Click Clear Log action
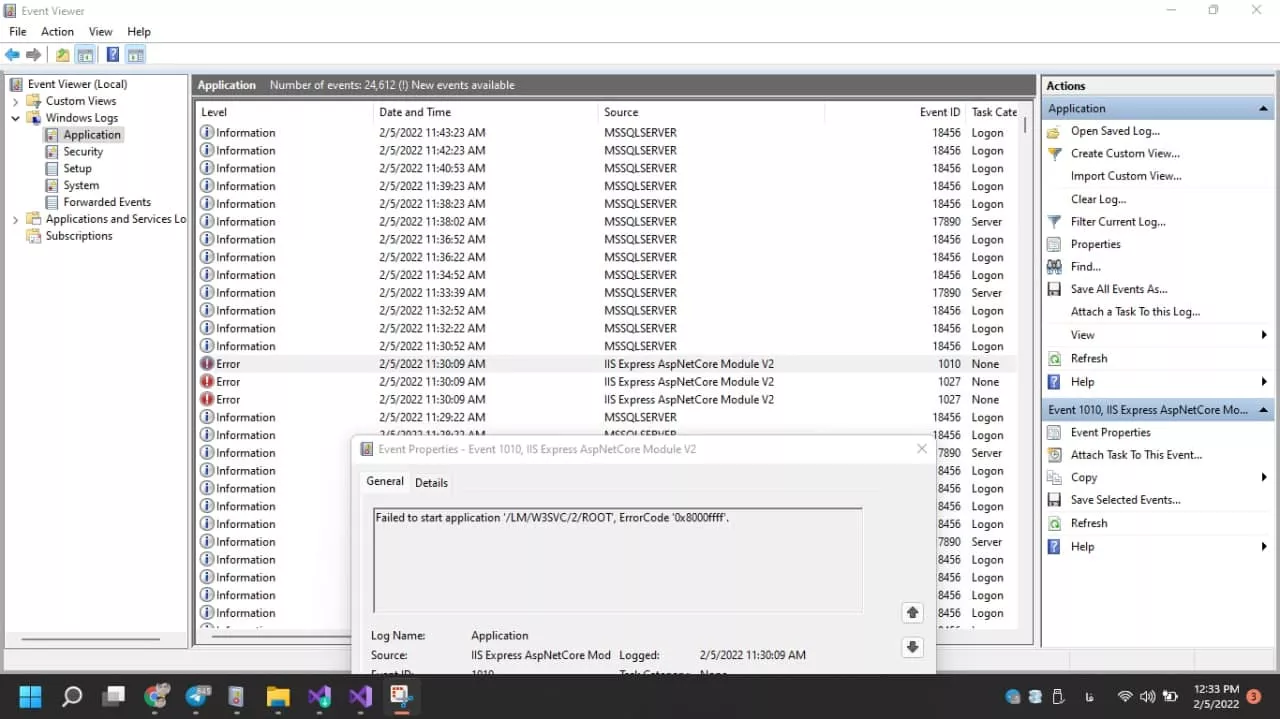Viewport: 1280px width, 719px height. pos(1098,199)
